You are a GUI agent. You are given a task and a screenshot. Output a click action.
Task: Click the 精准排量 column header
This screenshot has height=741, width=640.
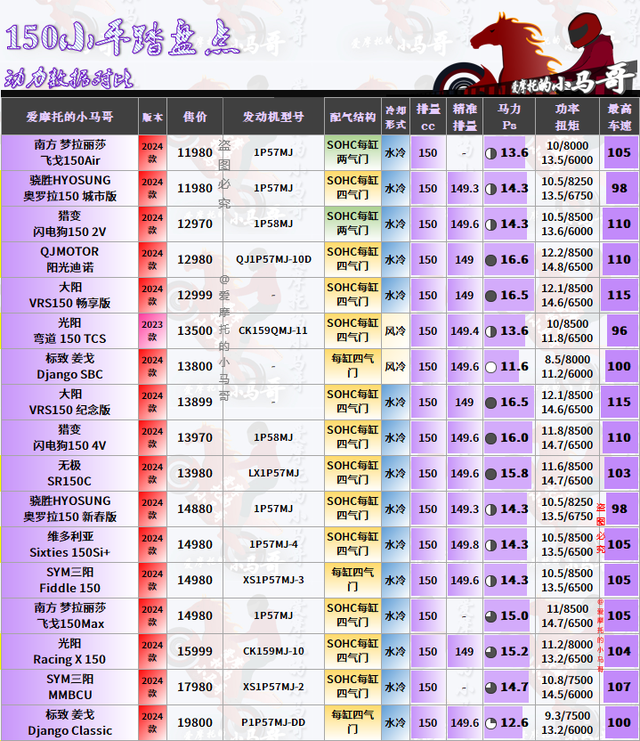click(x=465, y=117)
